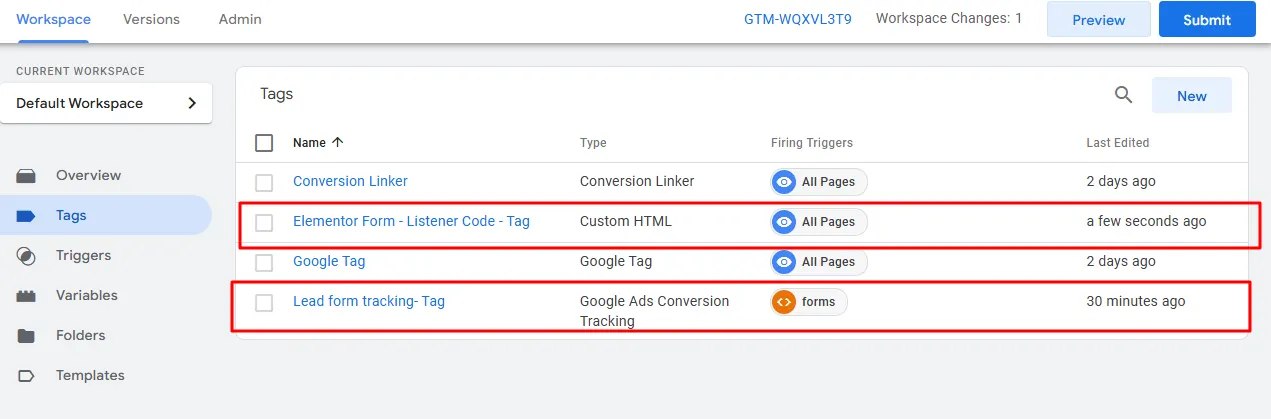Click the Custom HTML type cell
This screenshot has width=1271, height=419.
(626, 221)
